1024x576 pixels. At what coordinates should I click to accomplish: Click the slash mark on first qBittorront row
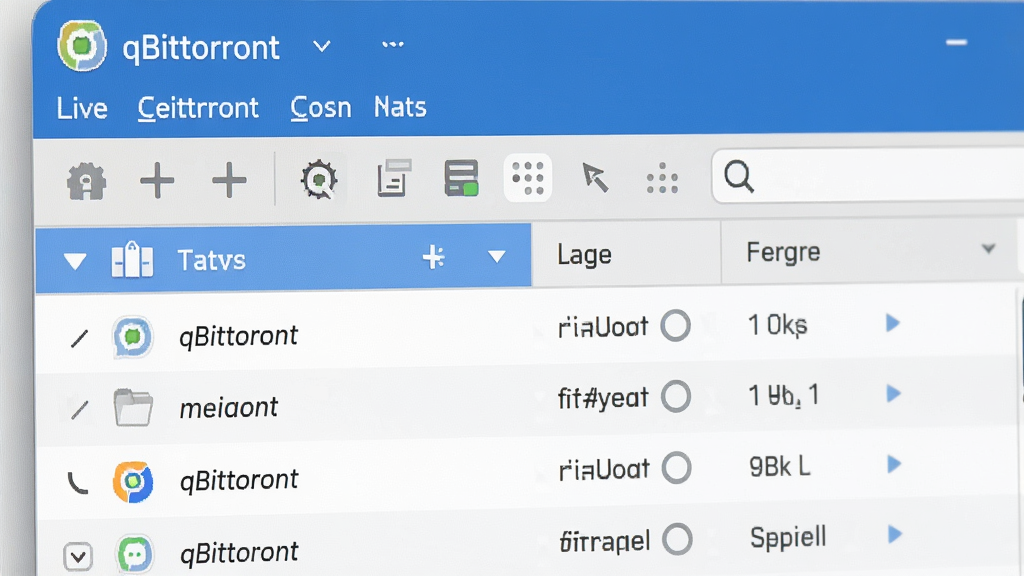pos(79,338)
